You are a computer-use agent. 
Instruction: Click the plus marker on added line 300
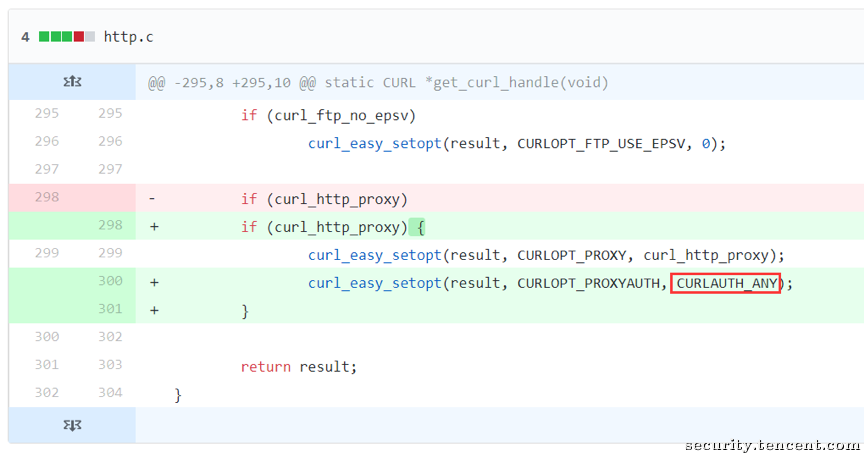coord(154,283)
